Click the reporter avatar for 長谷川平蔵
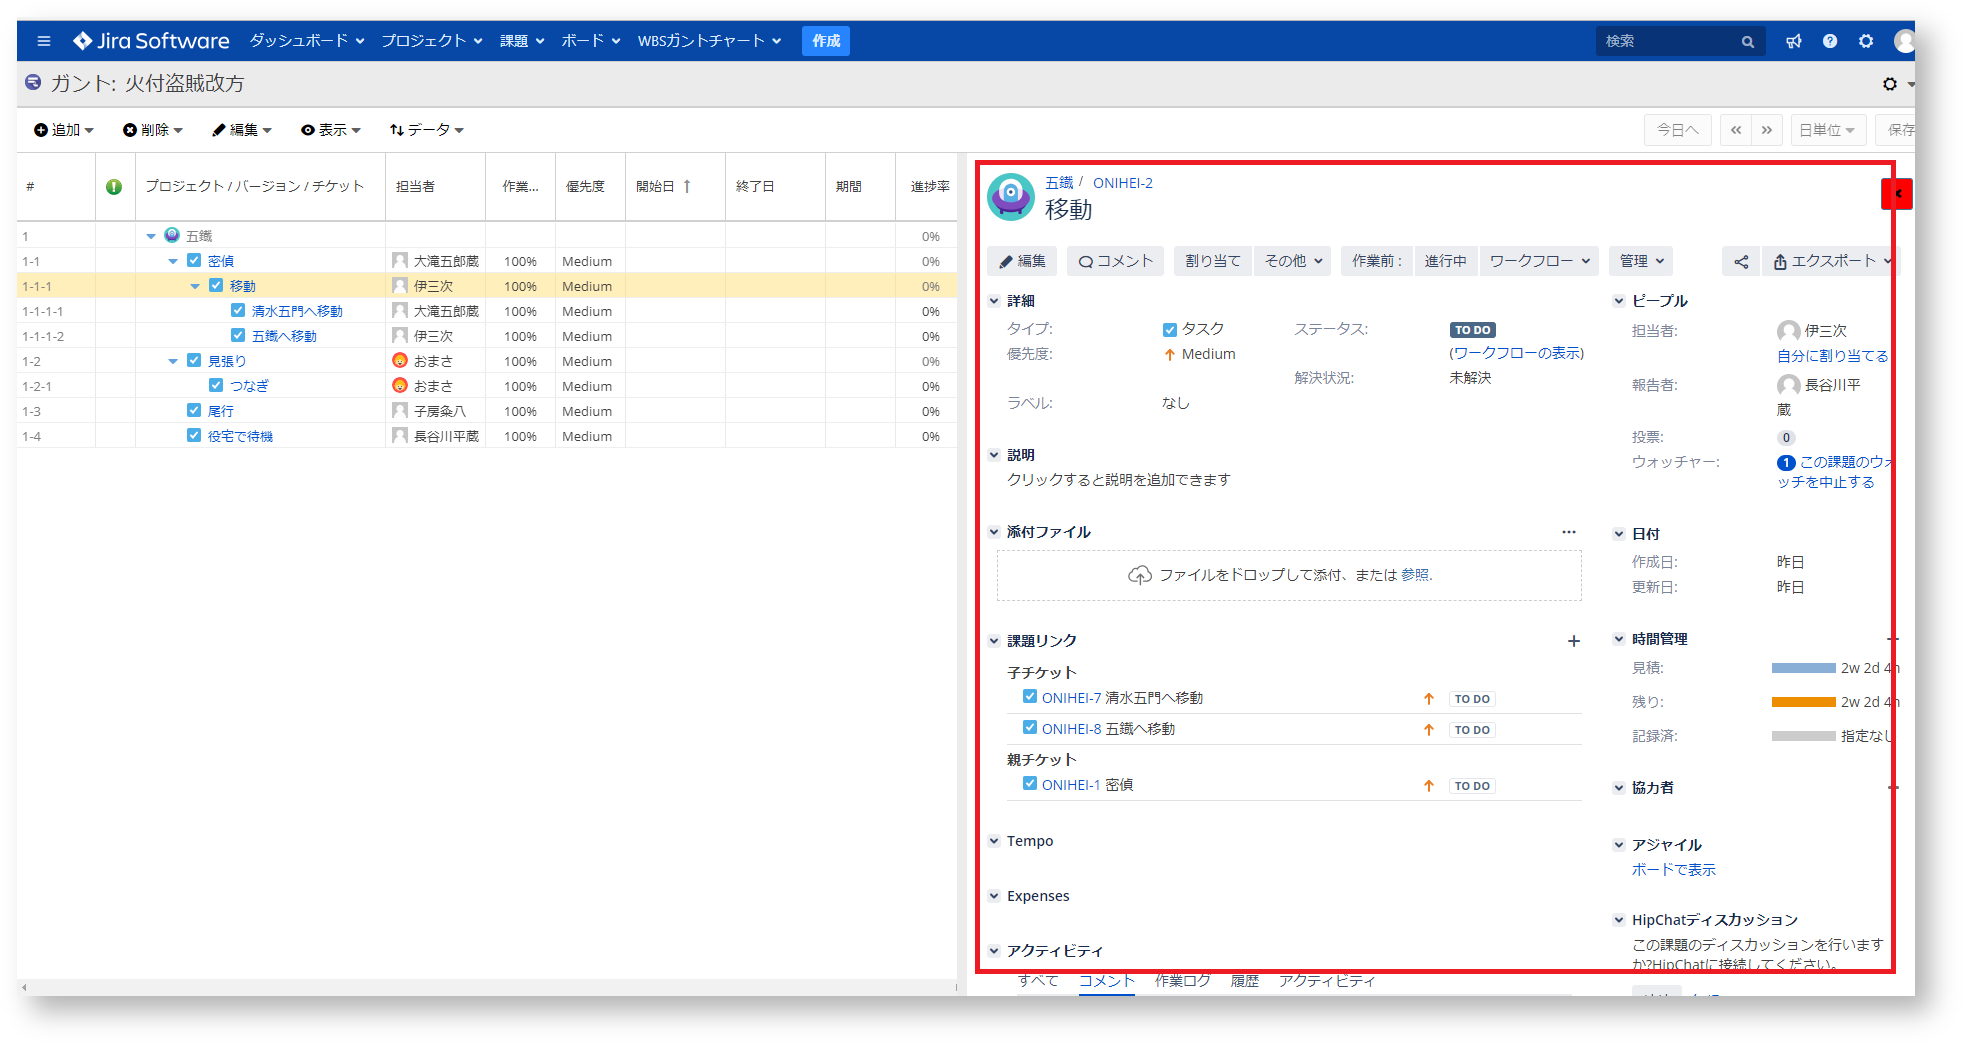 1788,385
